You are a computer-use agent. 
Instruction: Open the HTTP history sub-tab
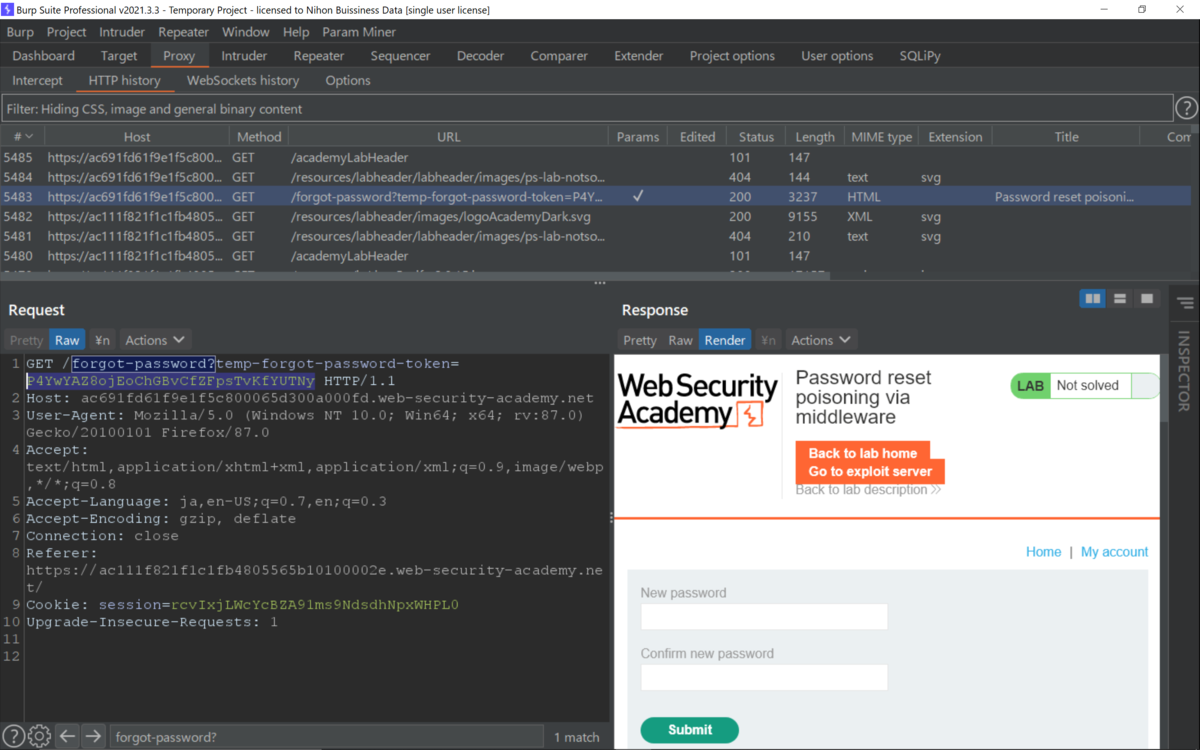click(124, 80)
